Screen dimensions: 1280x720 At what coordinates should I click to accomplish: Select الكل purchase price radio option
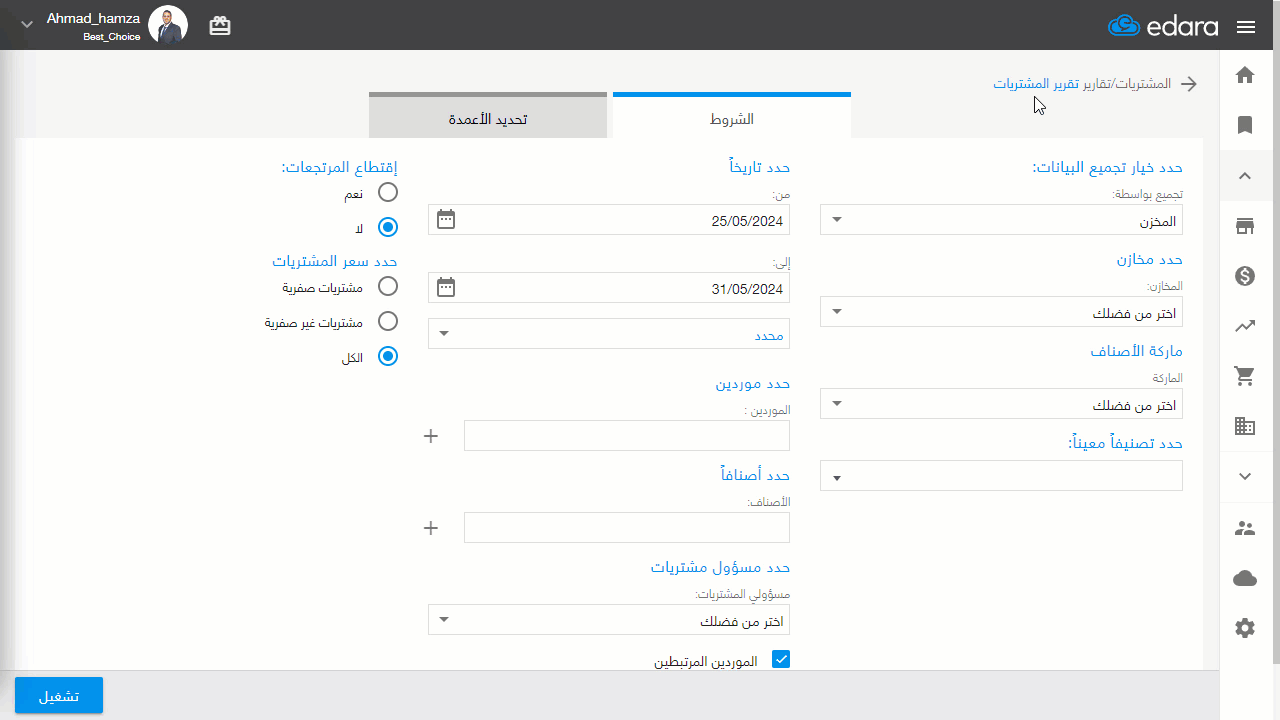click(x=388, y=356)
